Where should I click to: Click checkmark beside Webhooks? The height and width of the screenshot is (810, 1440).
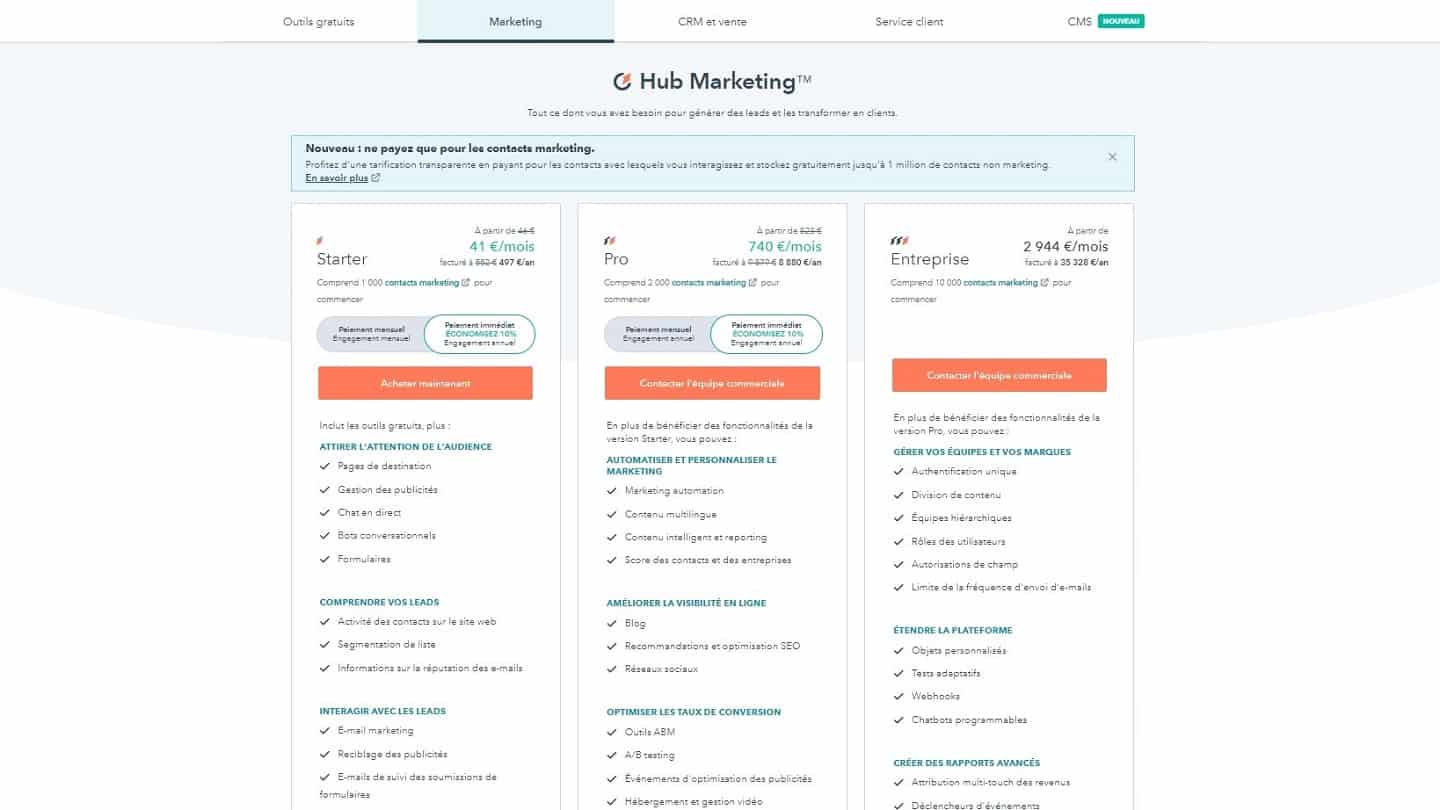click(899, 696)
